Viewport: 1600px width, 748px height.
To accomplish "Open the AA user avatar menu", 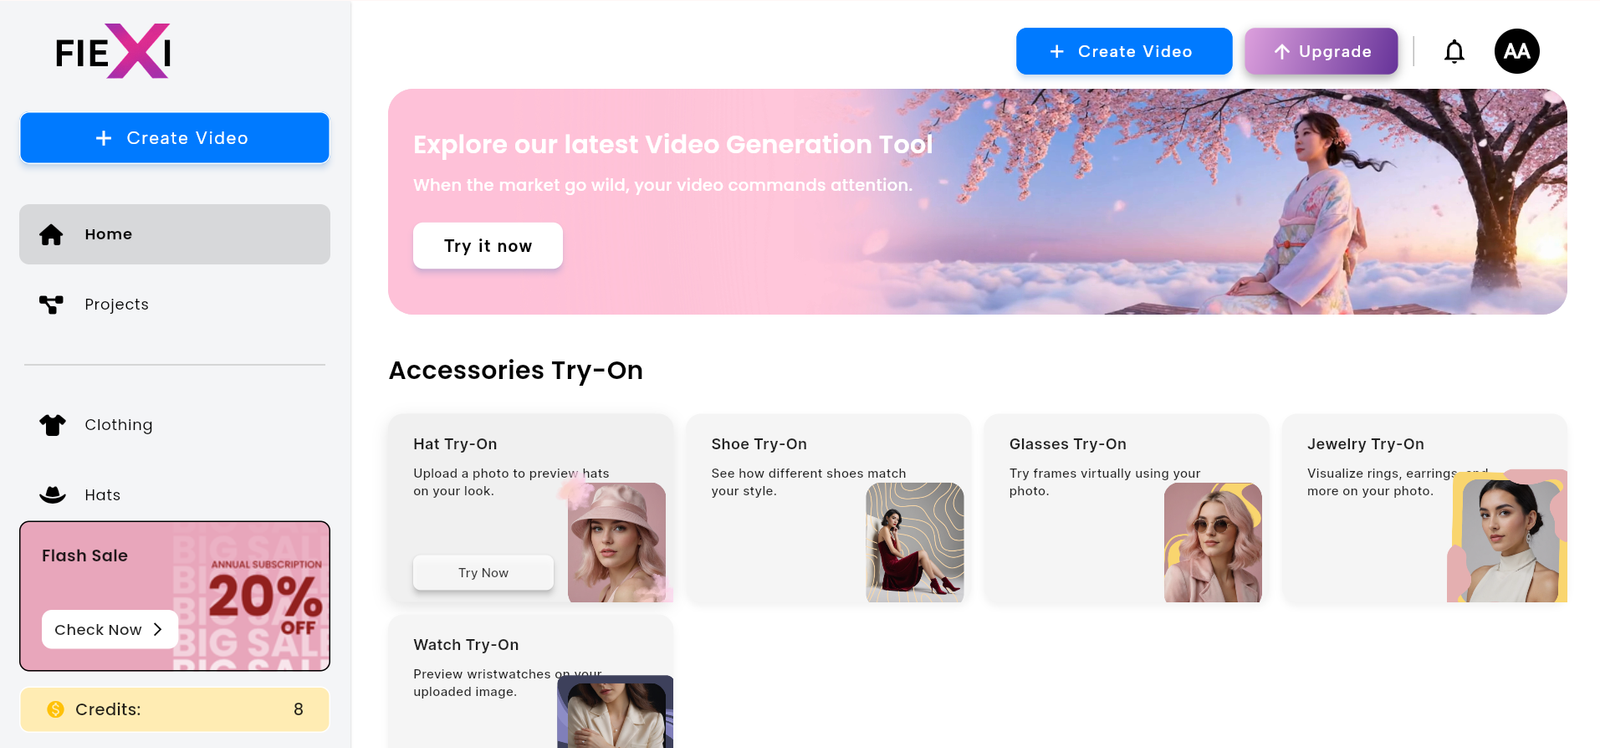I will tap(1516, 51).
